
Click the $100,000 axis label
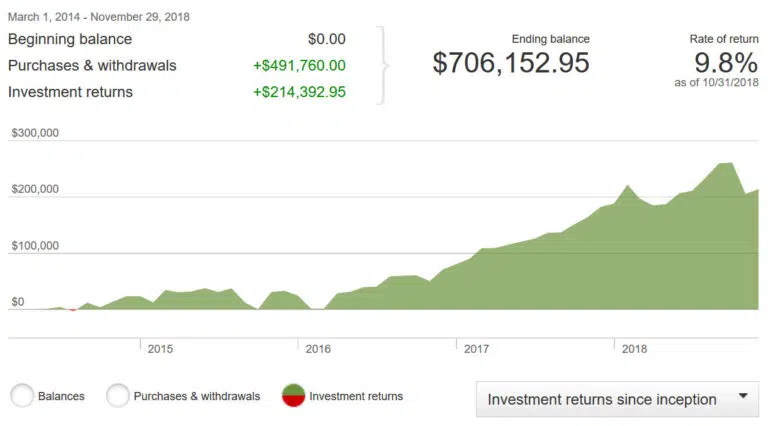[x=35, y=245]
